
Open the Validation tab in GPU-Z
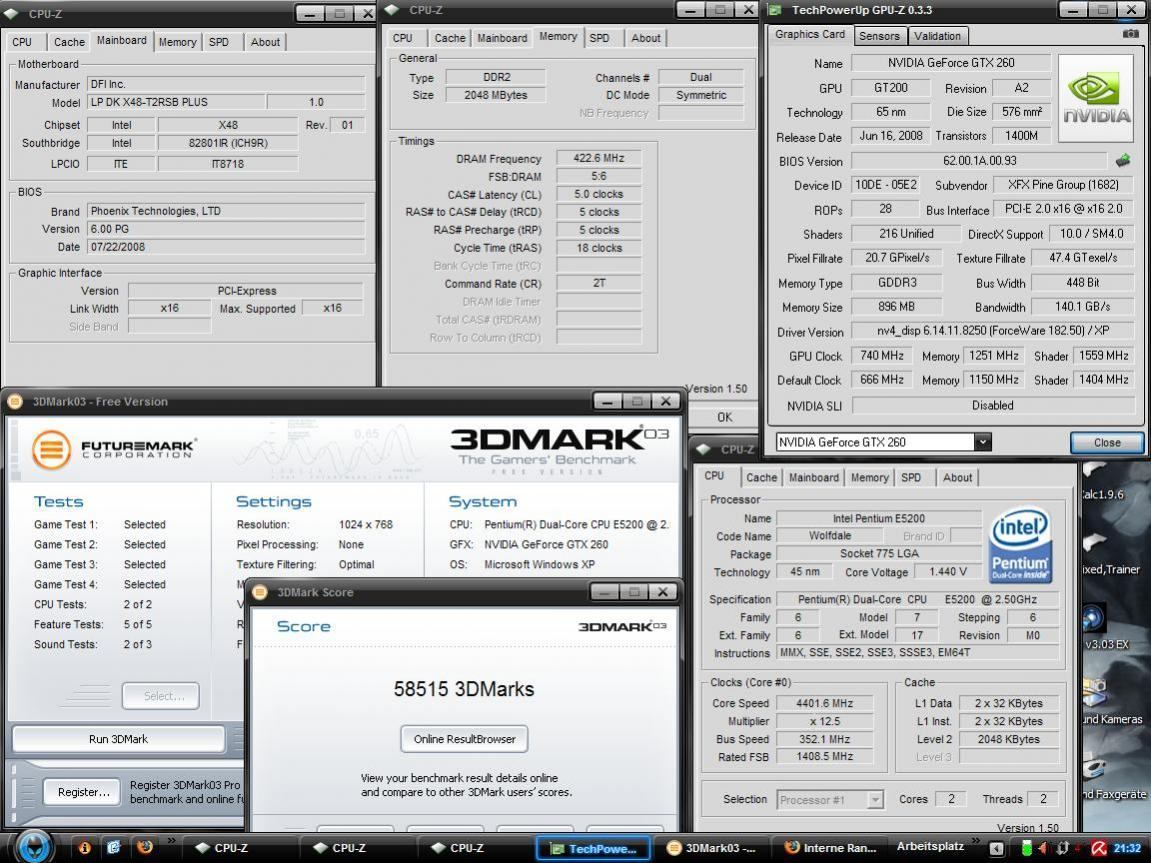click(937, 35)
